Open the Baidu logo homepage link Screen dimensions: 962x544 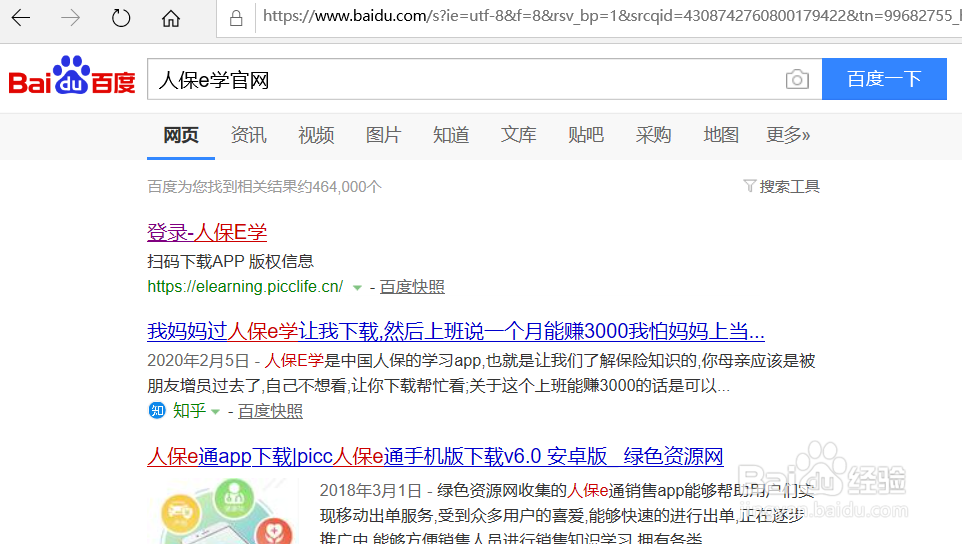coord(72,75)
